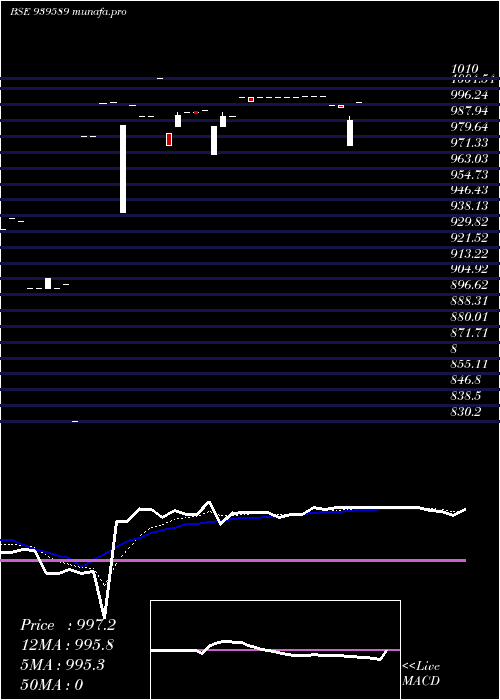Click the 12MA : 995.8 readout
The width and height of the screenshot is (500, 700).
point(67,645)
